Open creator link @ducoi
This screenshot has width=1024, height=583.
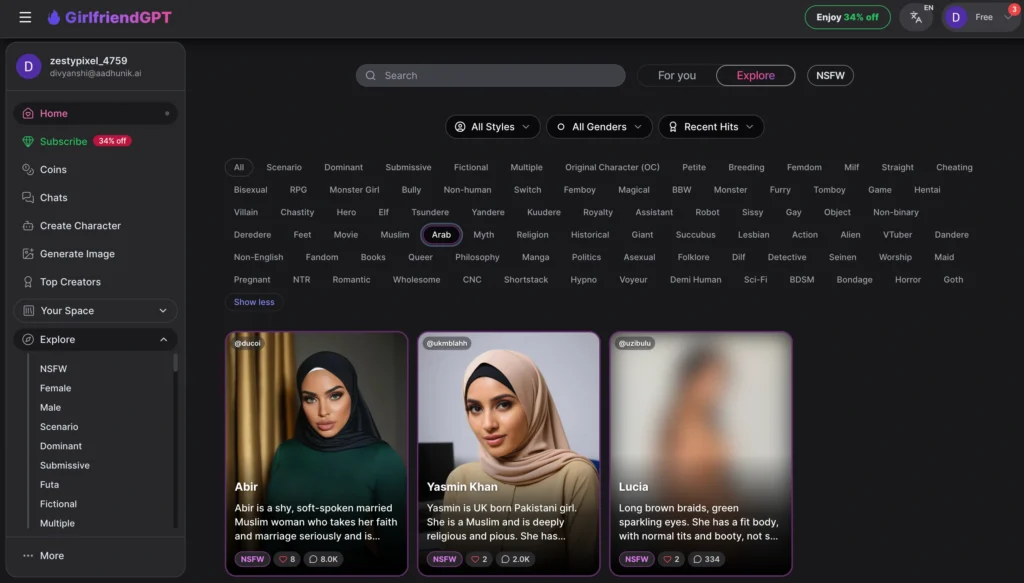248,343
